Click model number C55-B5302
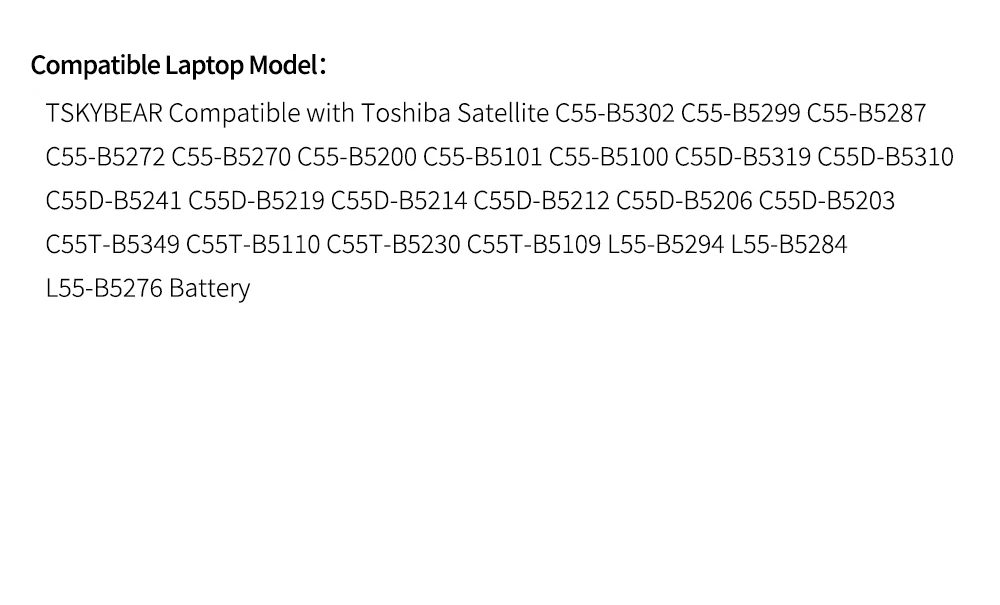 tap(615, 113)
